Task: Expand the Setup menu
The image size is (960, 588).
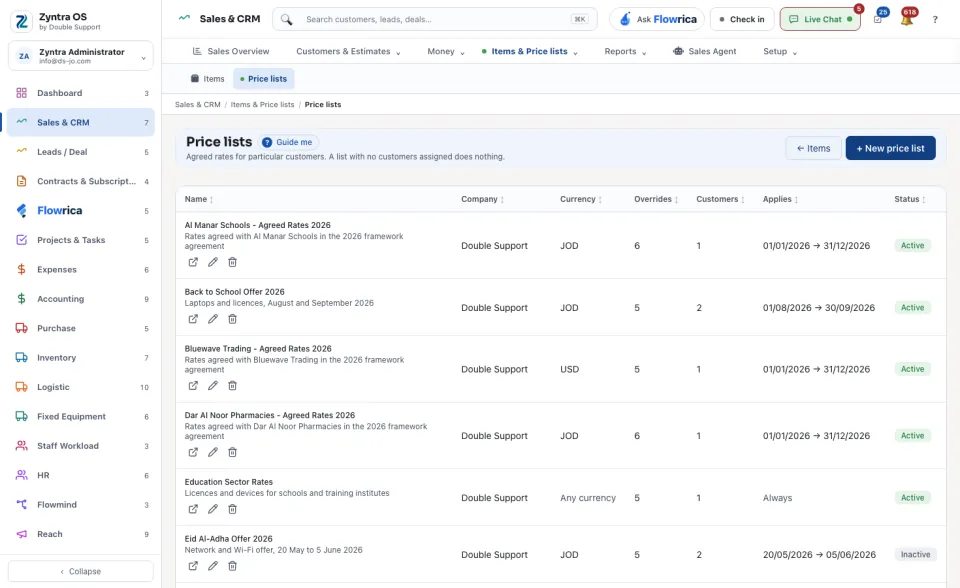Action: point(780,51)
